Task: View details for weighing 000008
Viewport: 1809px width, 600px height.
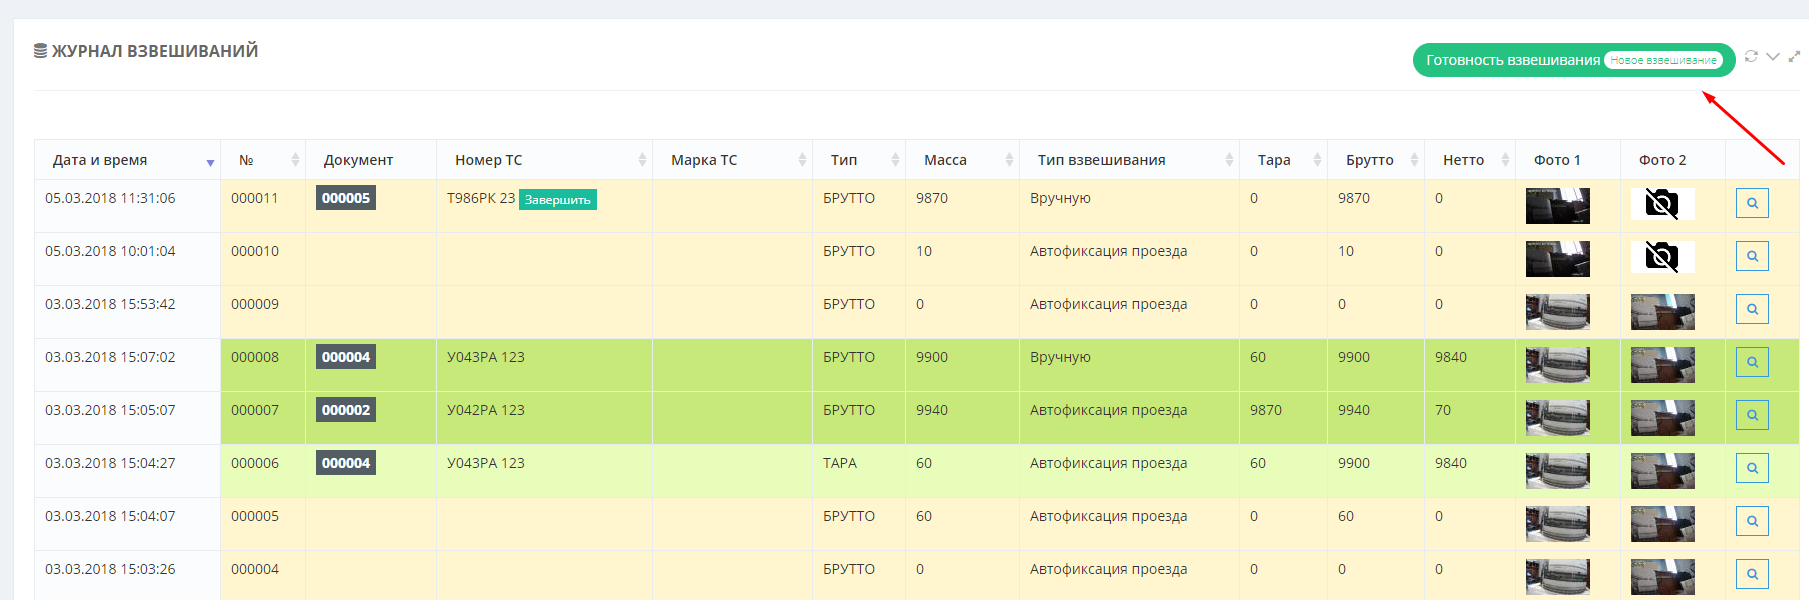Action: click(1752, 362)
